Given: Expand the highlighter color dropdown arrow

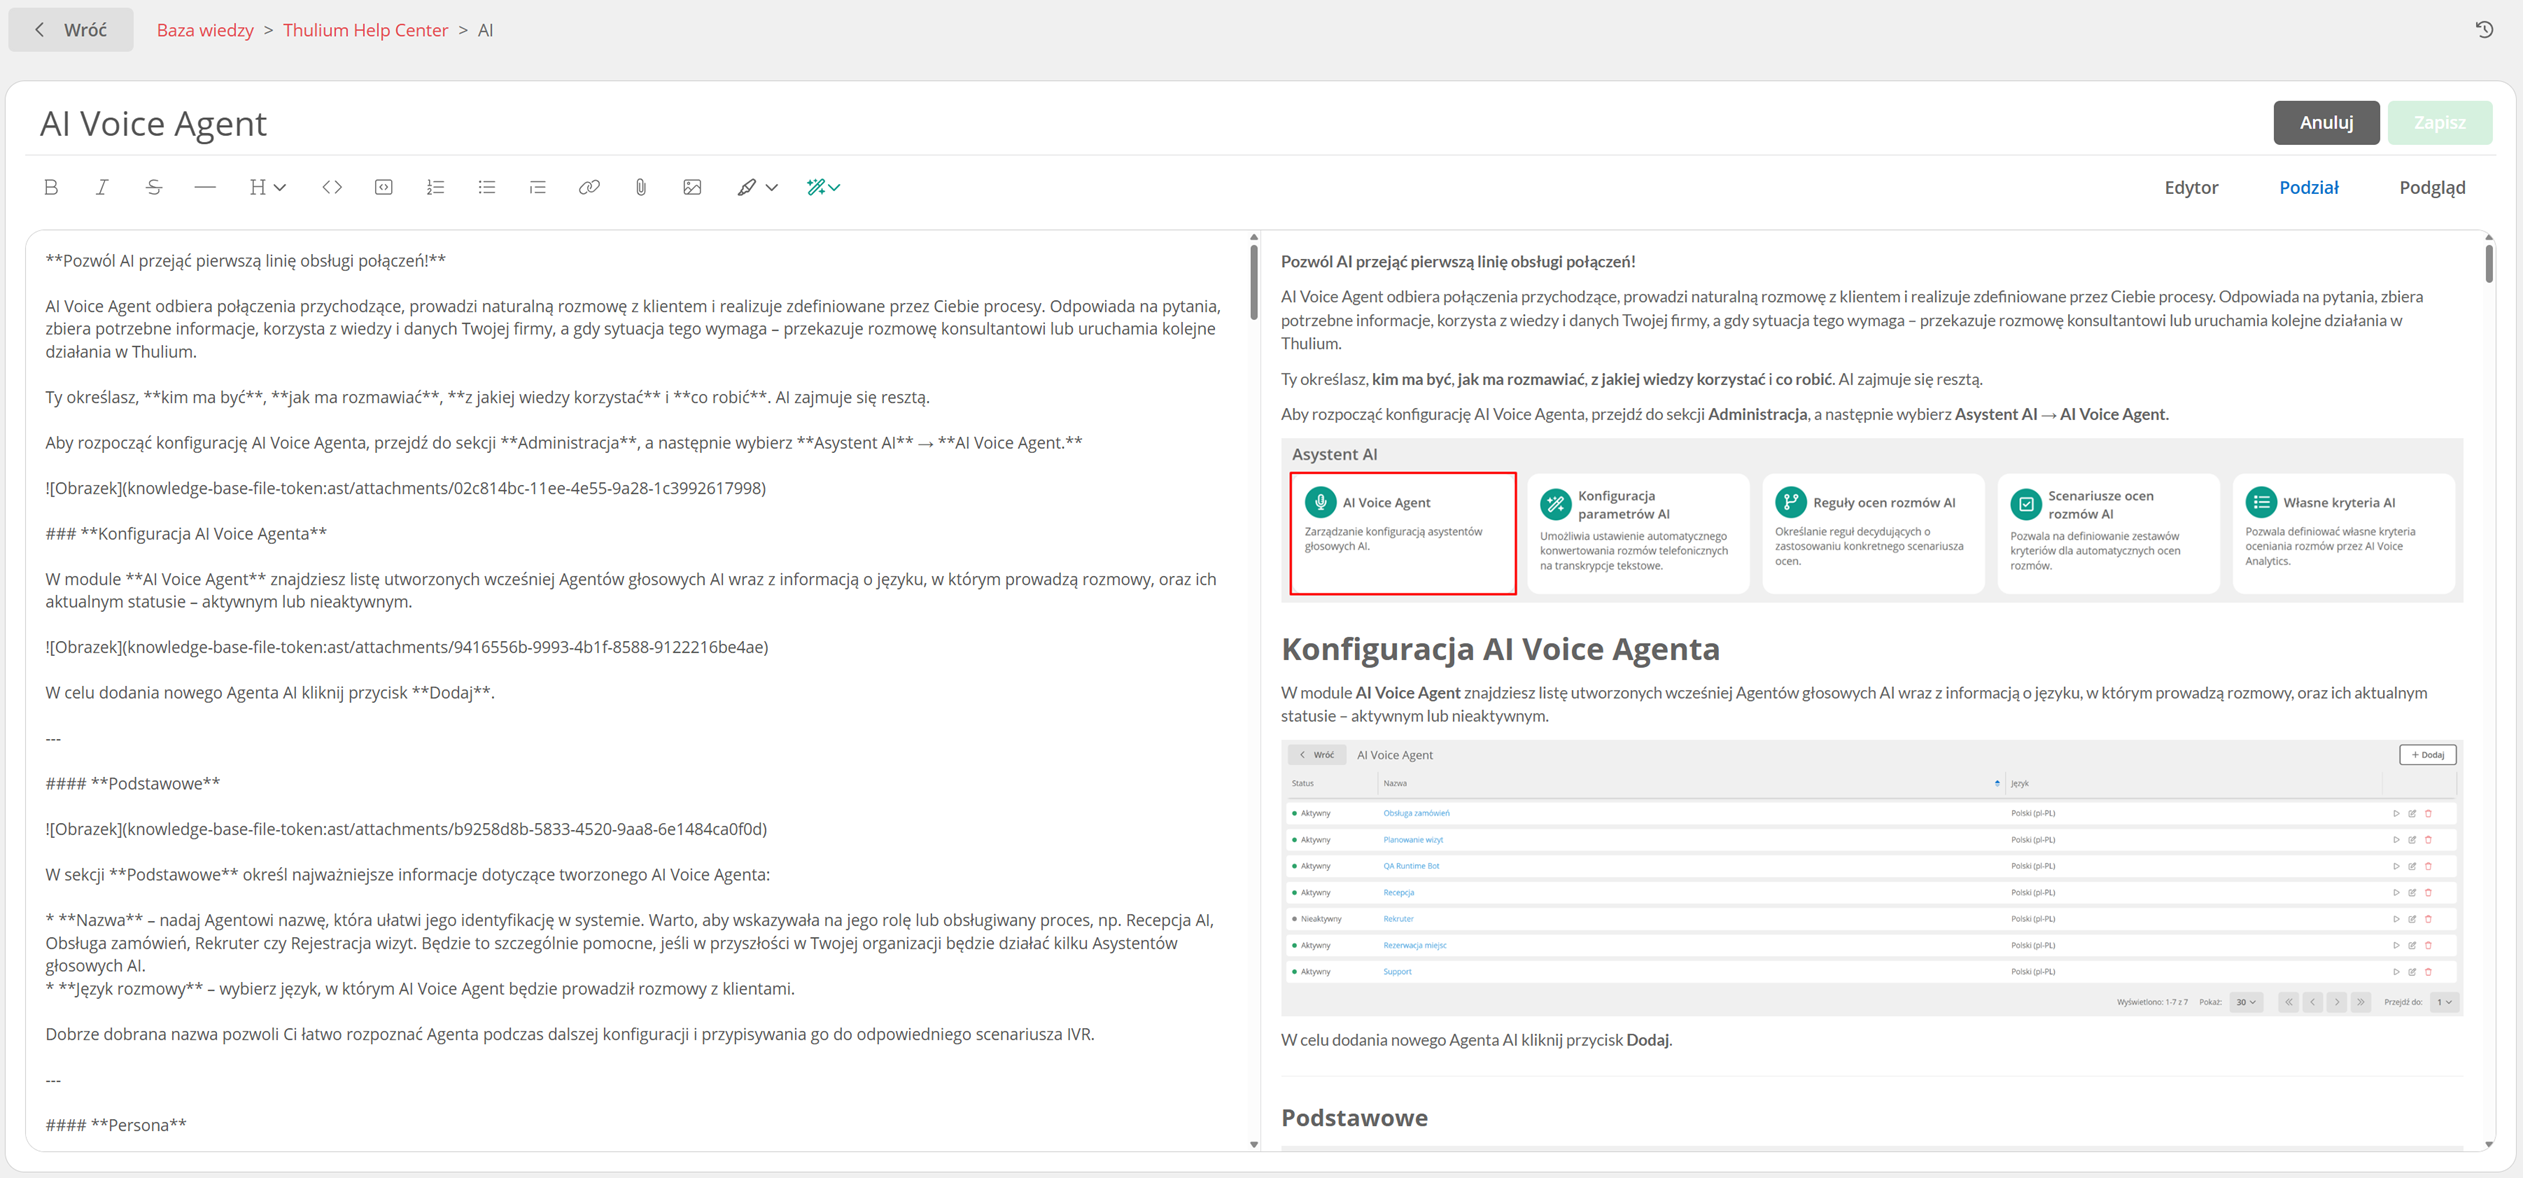Looking at the screenshot, I should point(771,187).
